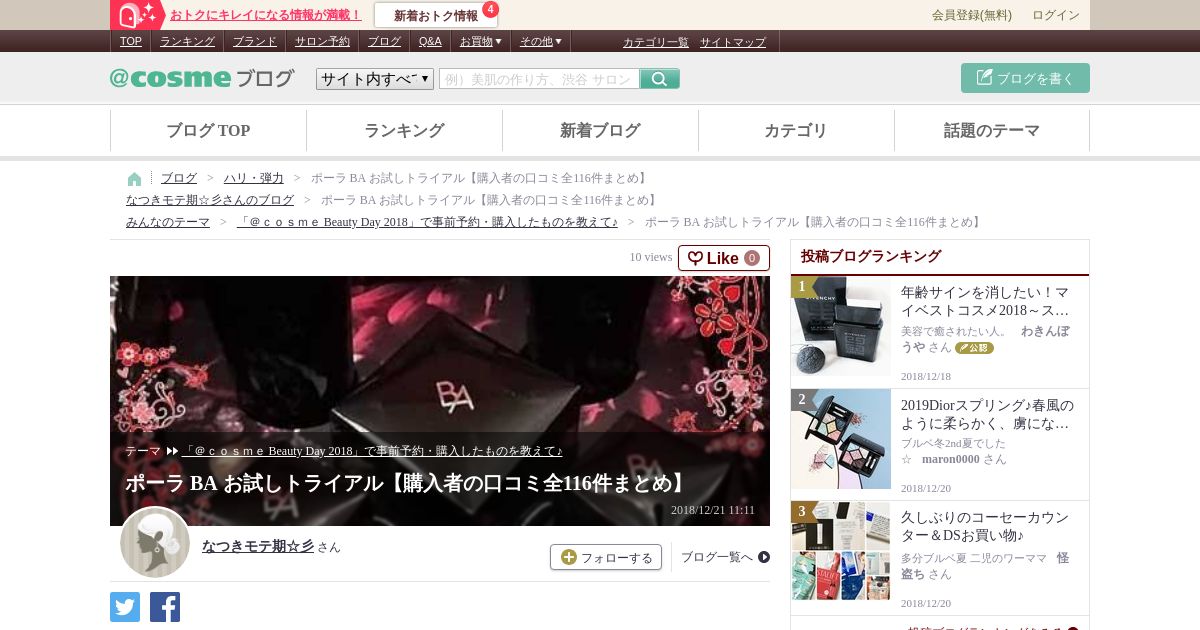Open ランキング in top dark nav
This screenshot has height=630, width=1200.
click(x=187, y=41)
